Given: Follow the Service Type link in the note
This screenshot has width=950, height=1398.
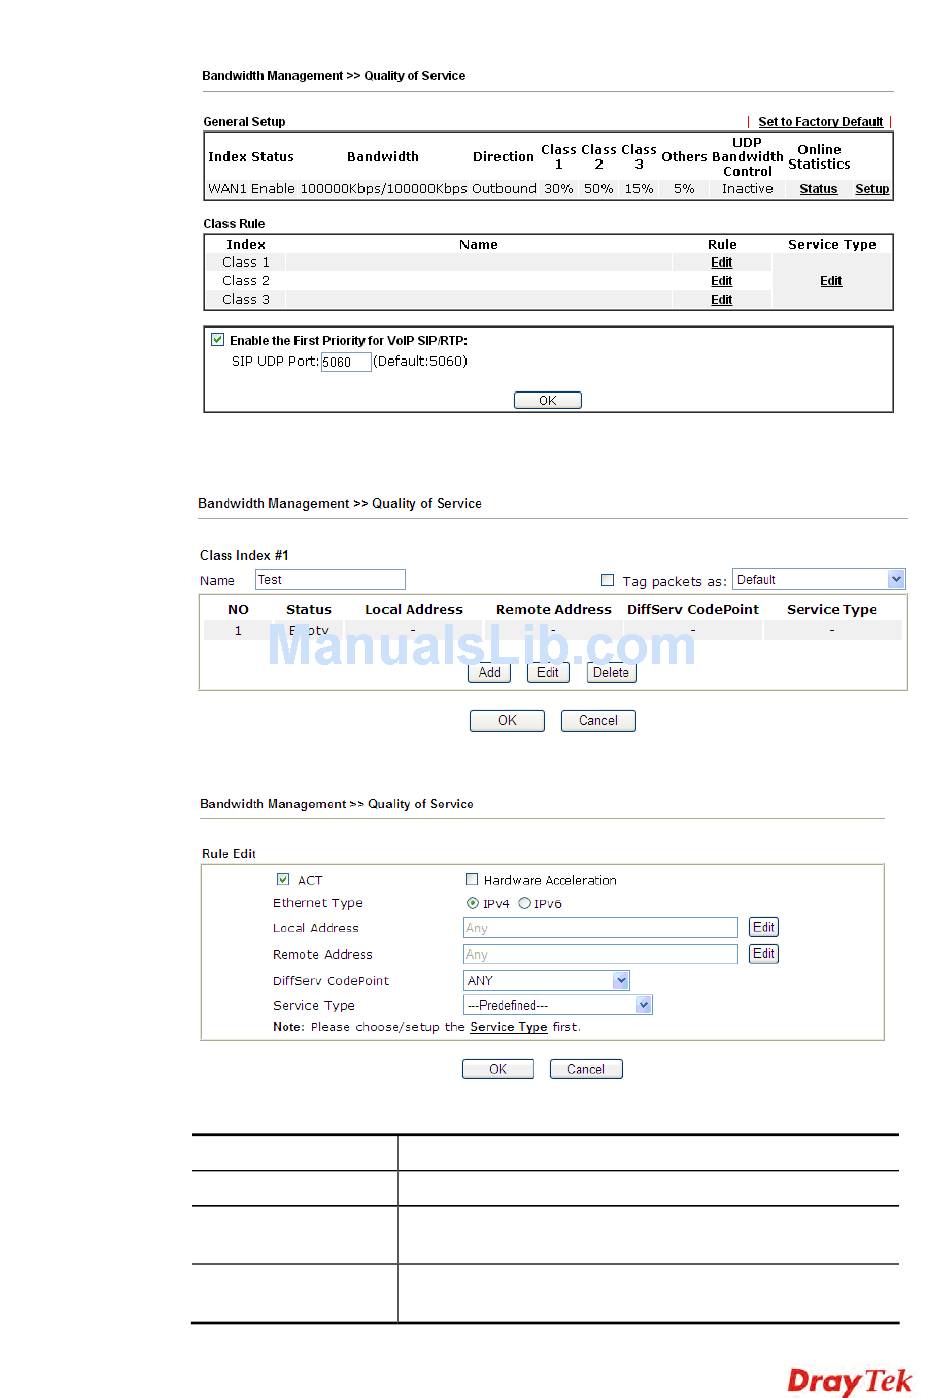Looking at the screenshot, I should pyautogui.click(x=508, y=1027).
